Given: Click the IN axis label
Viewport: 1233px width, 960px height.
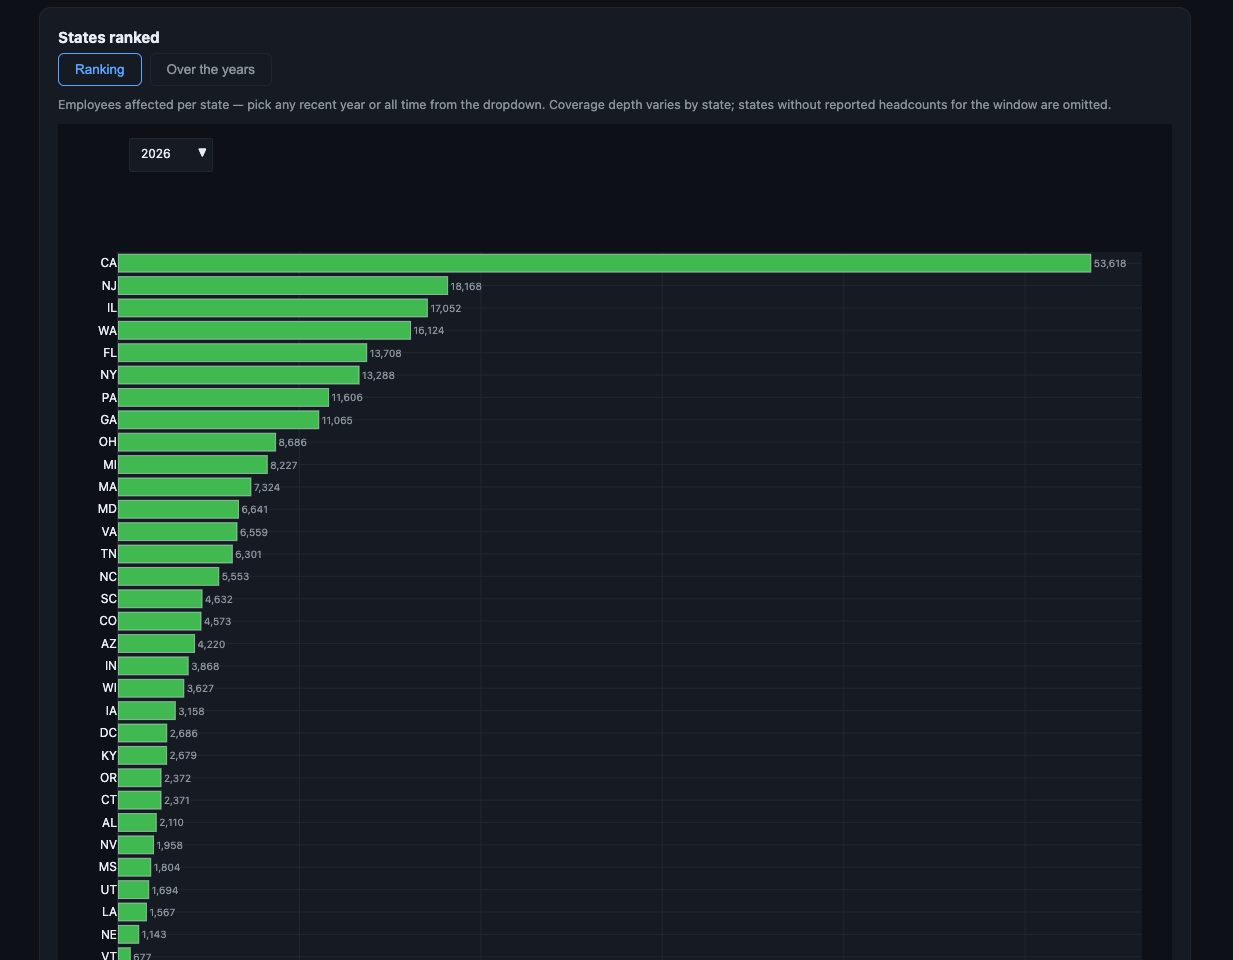Looking at the screenshot, I should tap(111, 666).
